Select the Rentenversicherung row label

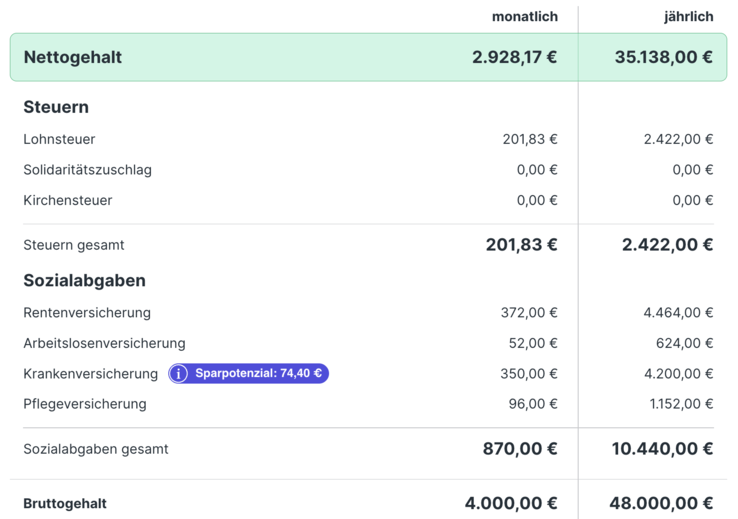click(87, 313)
